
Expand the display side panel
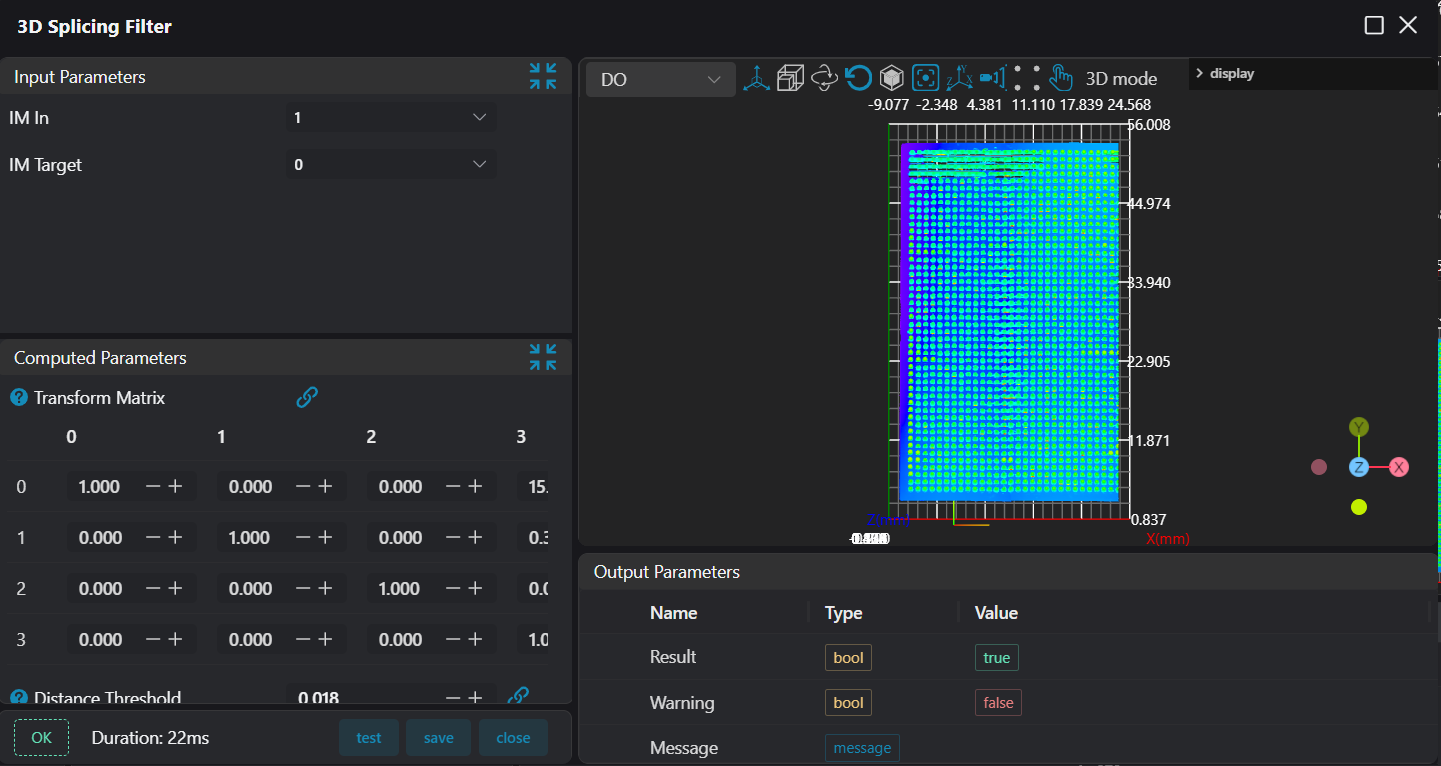pyautogui.click(x=1200, y=73)
